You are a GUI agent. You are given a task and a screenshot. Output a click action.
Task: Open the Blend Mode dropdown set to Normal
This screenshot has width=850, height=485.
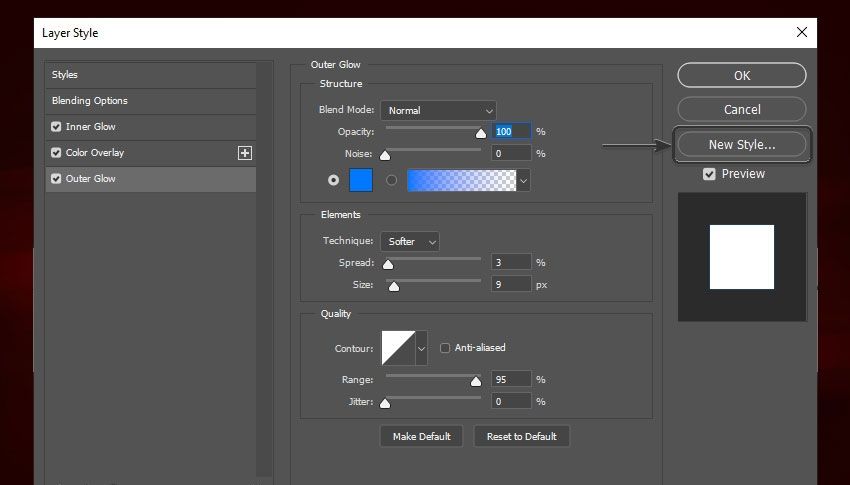coord(438,111)
